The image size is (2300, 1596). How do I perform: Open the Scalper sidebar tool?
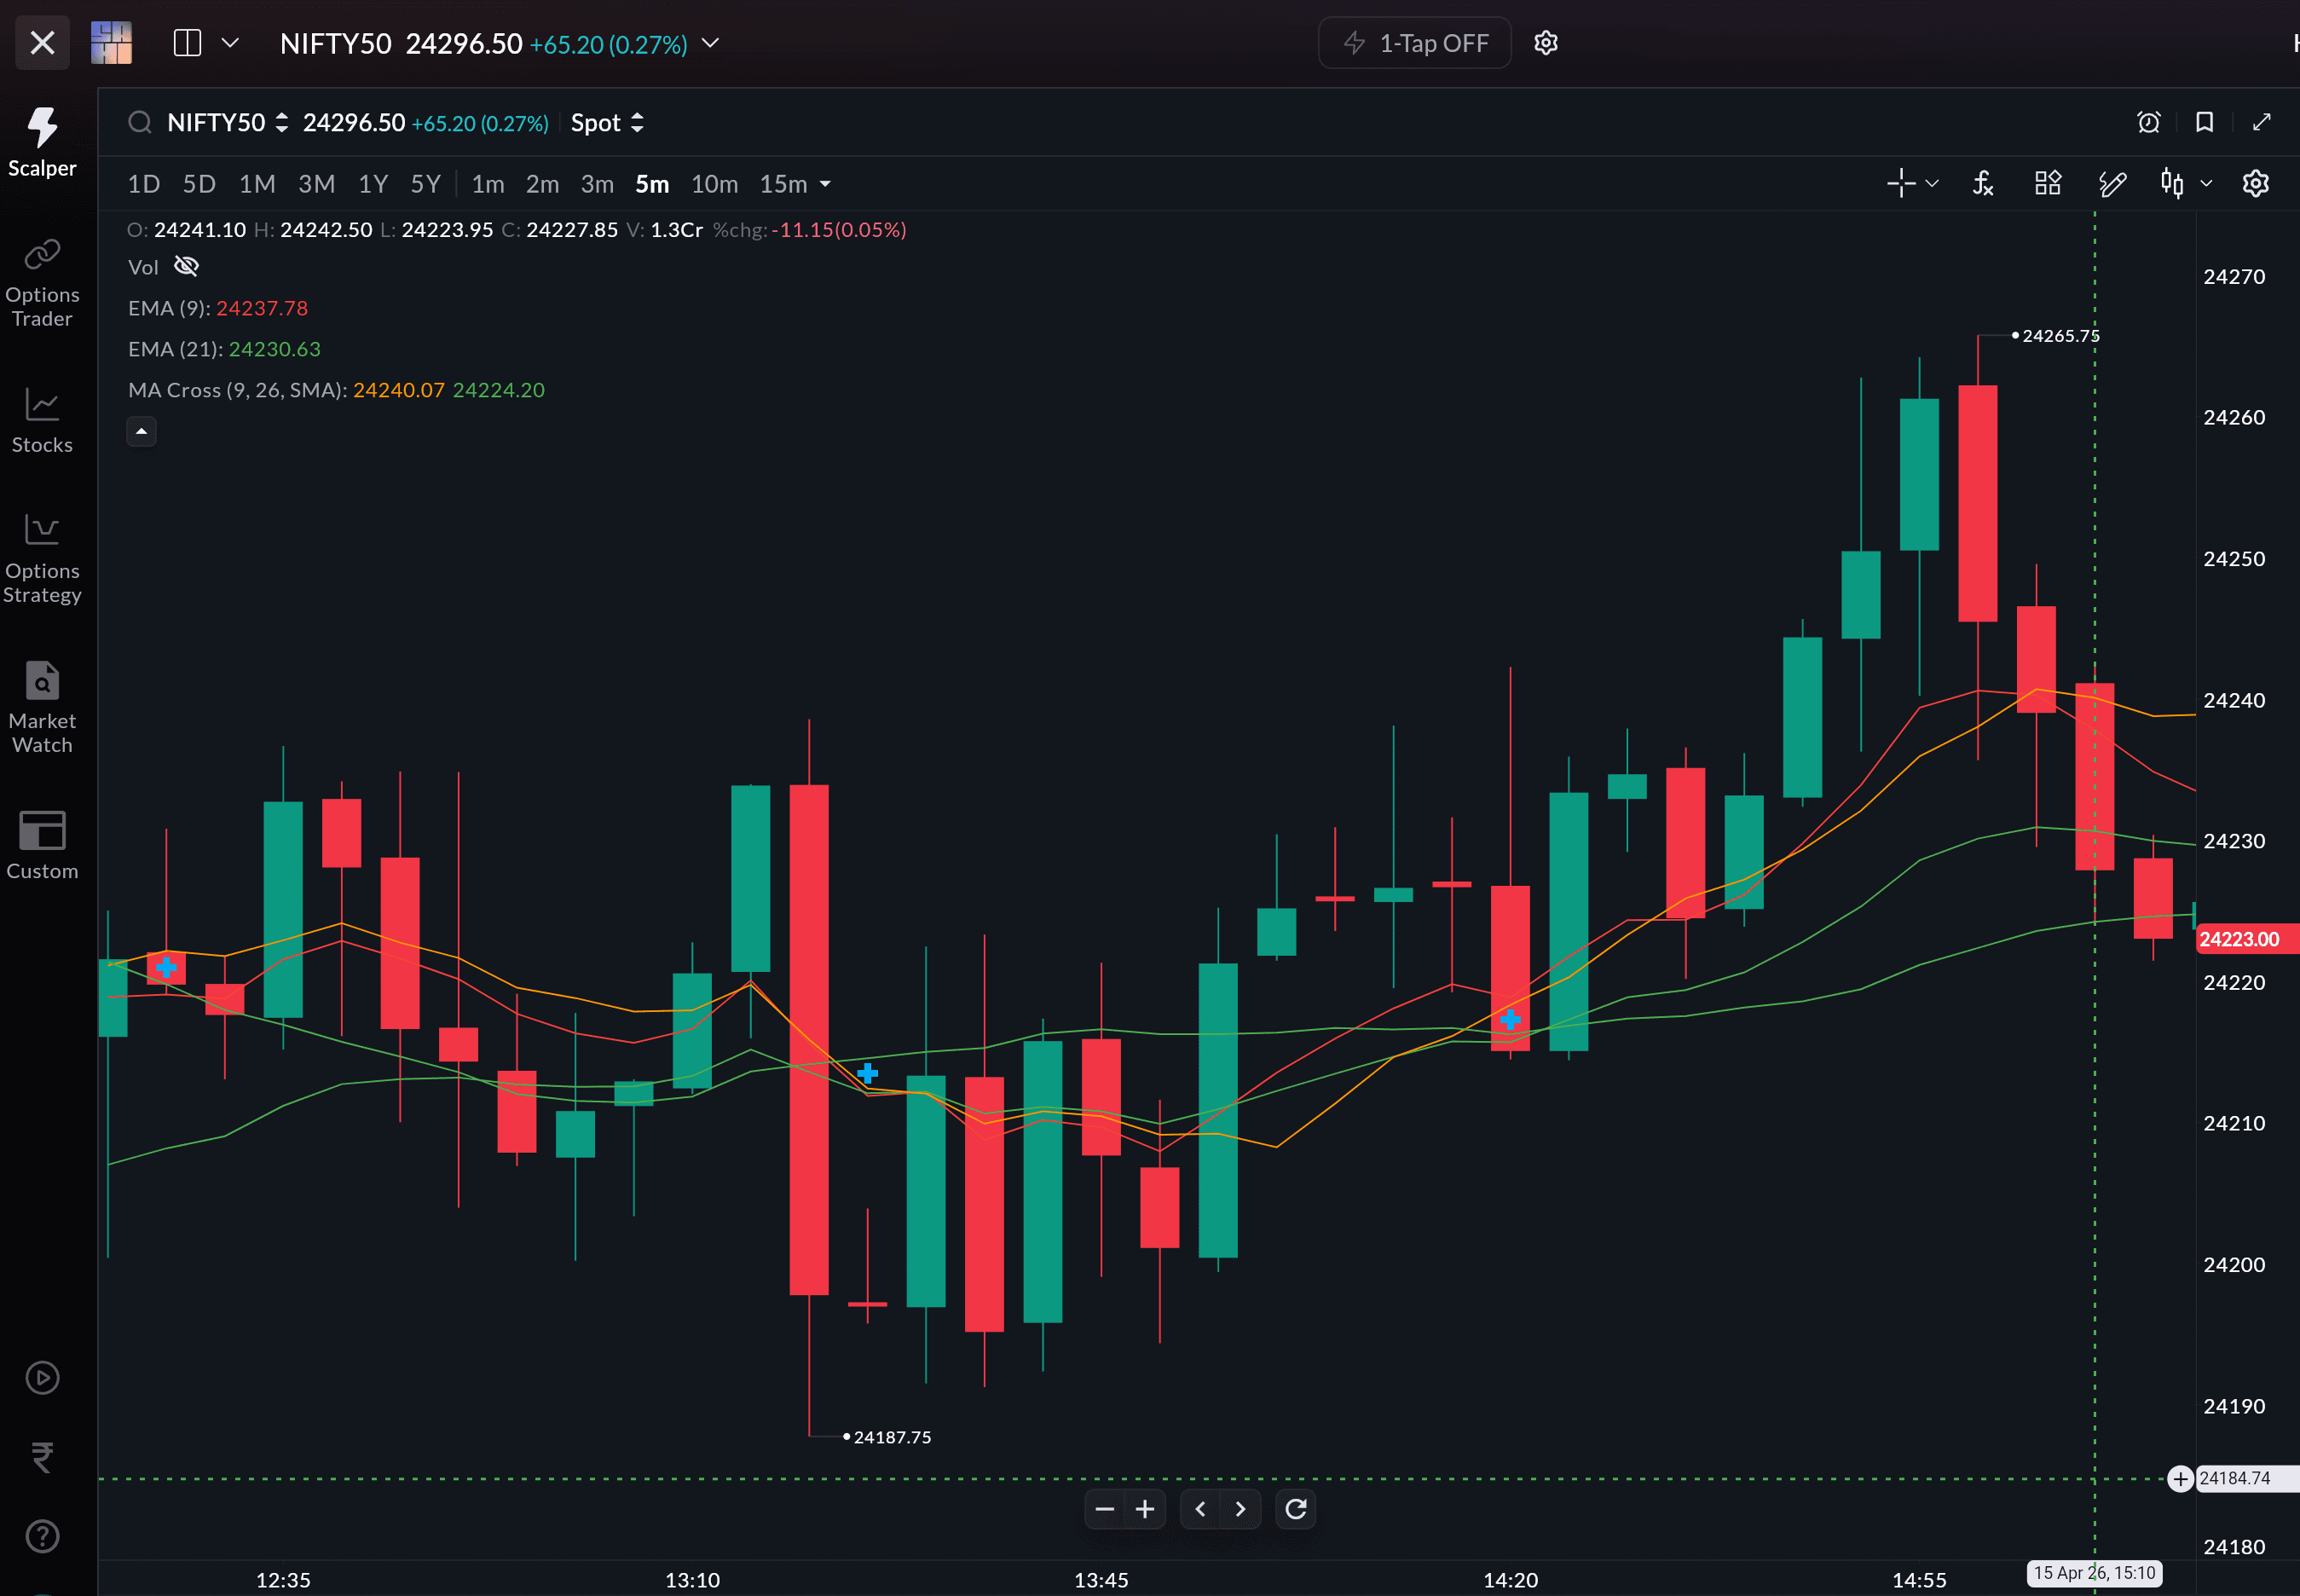tap(42, 142)
